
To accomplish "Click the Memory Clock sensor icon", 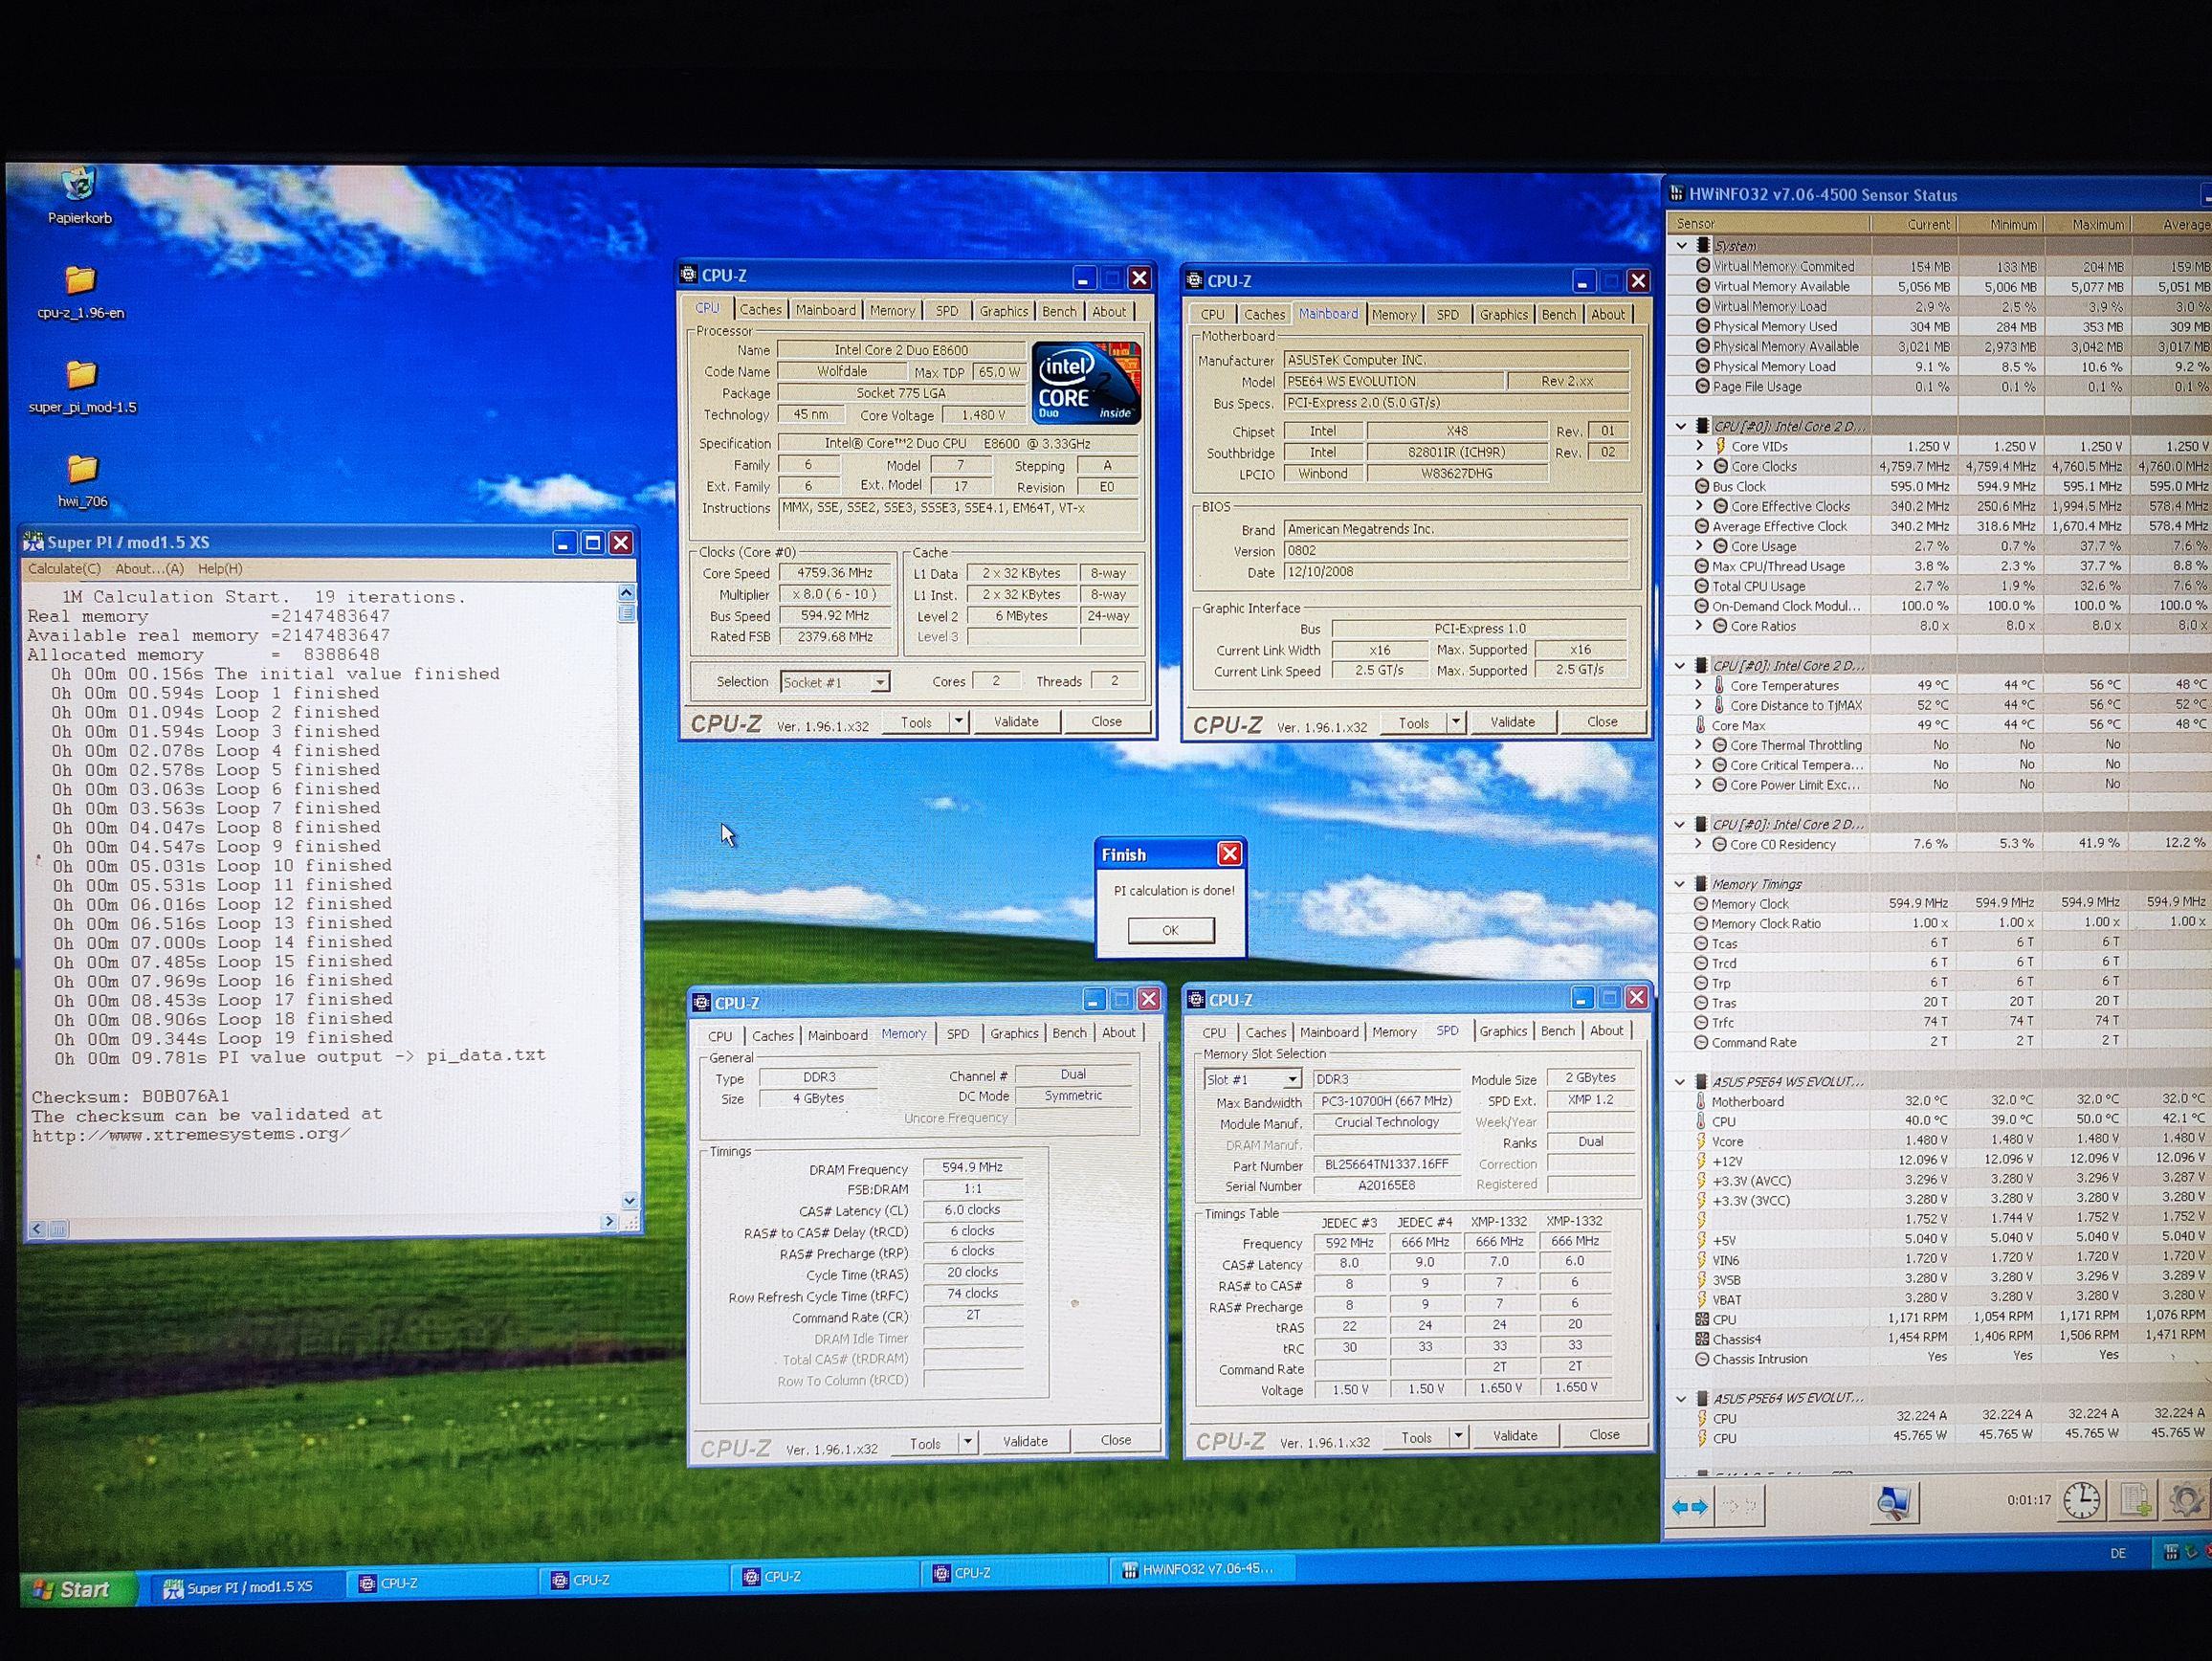I will [1701, 904].
